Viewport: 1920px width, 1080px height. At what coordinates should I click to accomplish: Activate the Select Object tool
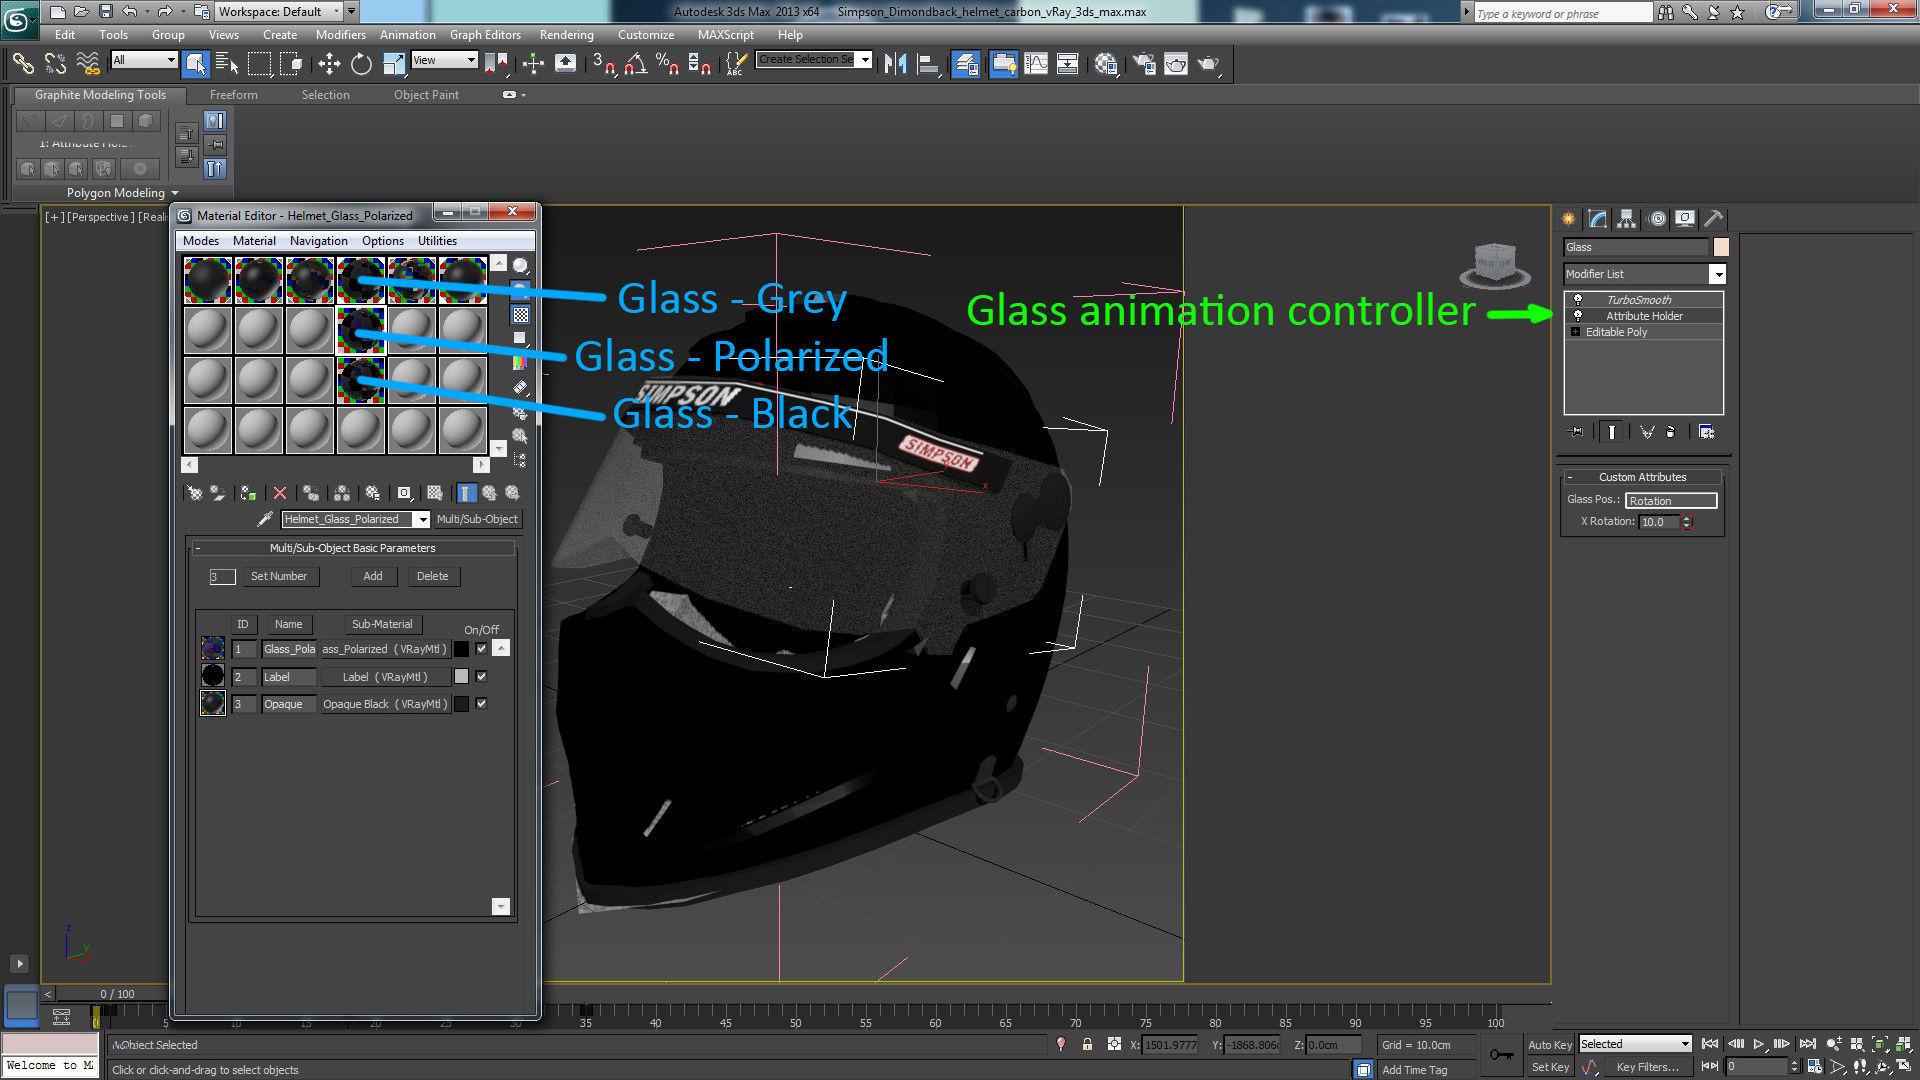coord(196,64)
